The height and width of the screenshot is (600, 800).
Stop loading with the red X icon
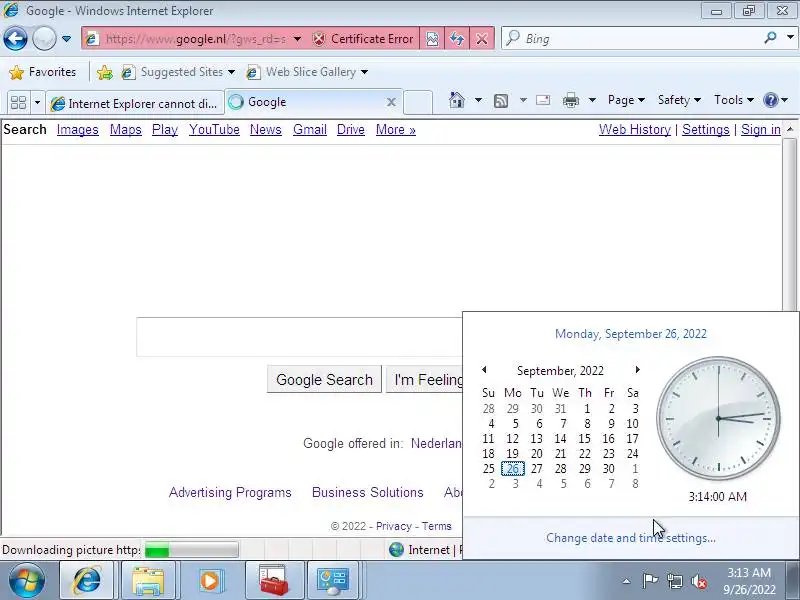pyautogui.click(x=481, y=39)
